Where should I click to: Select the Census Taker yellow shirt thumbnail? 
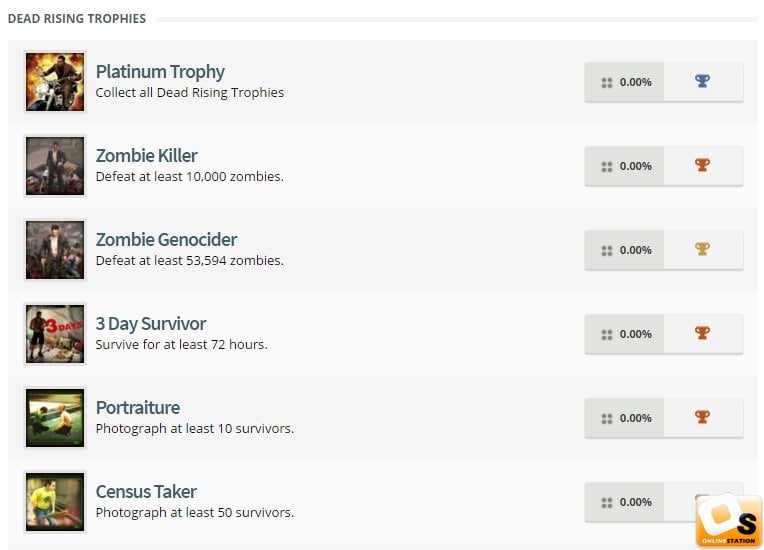pos(55,502)
